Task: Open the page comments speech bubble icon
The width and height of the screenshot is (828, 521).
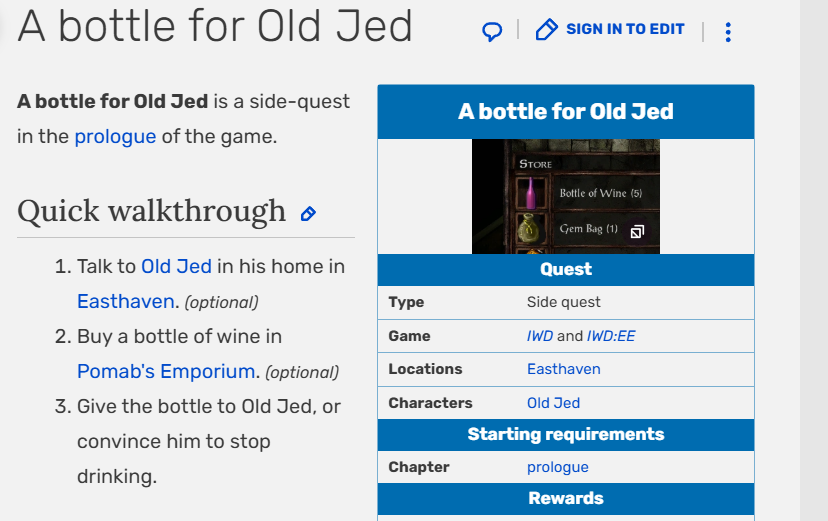Action: (492, 31)
